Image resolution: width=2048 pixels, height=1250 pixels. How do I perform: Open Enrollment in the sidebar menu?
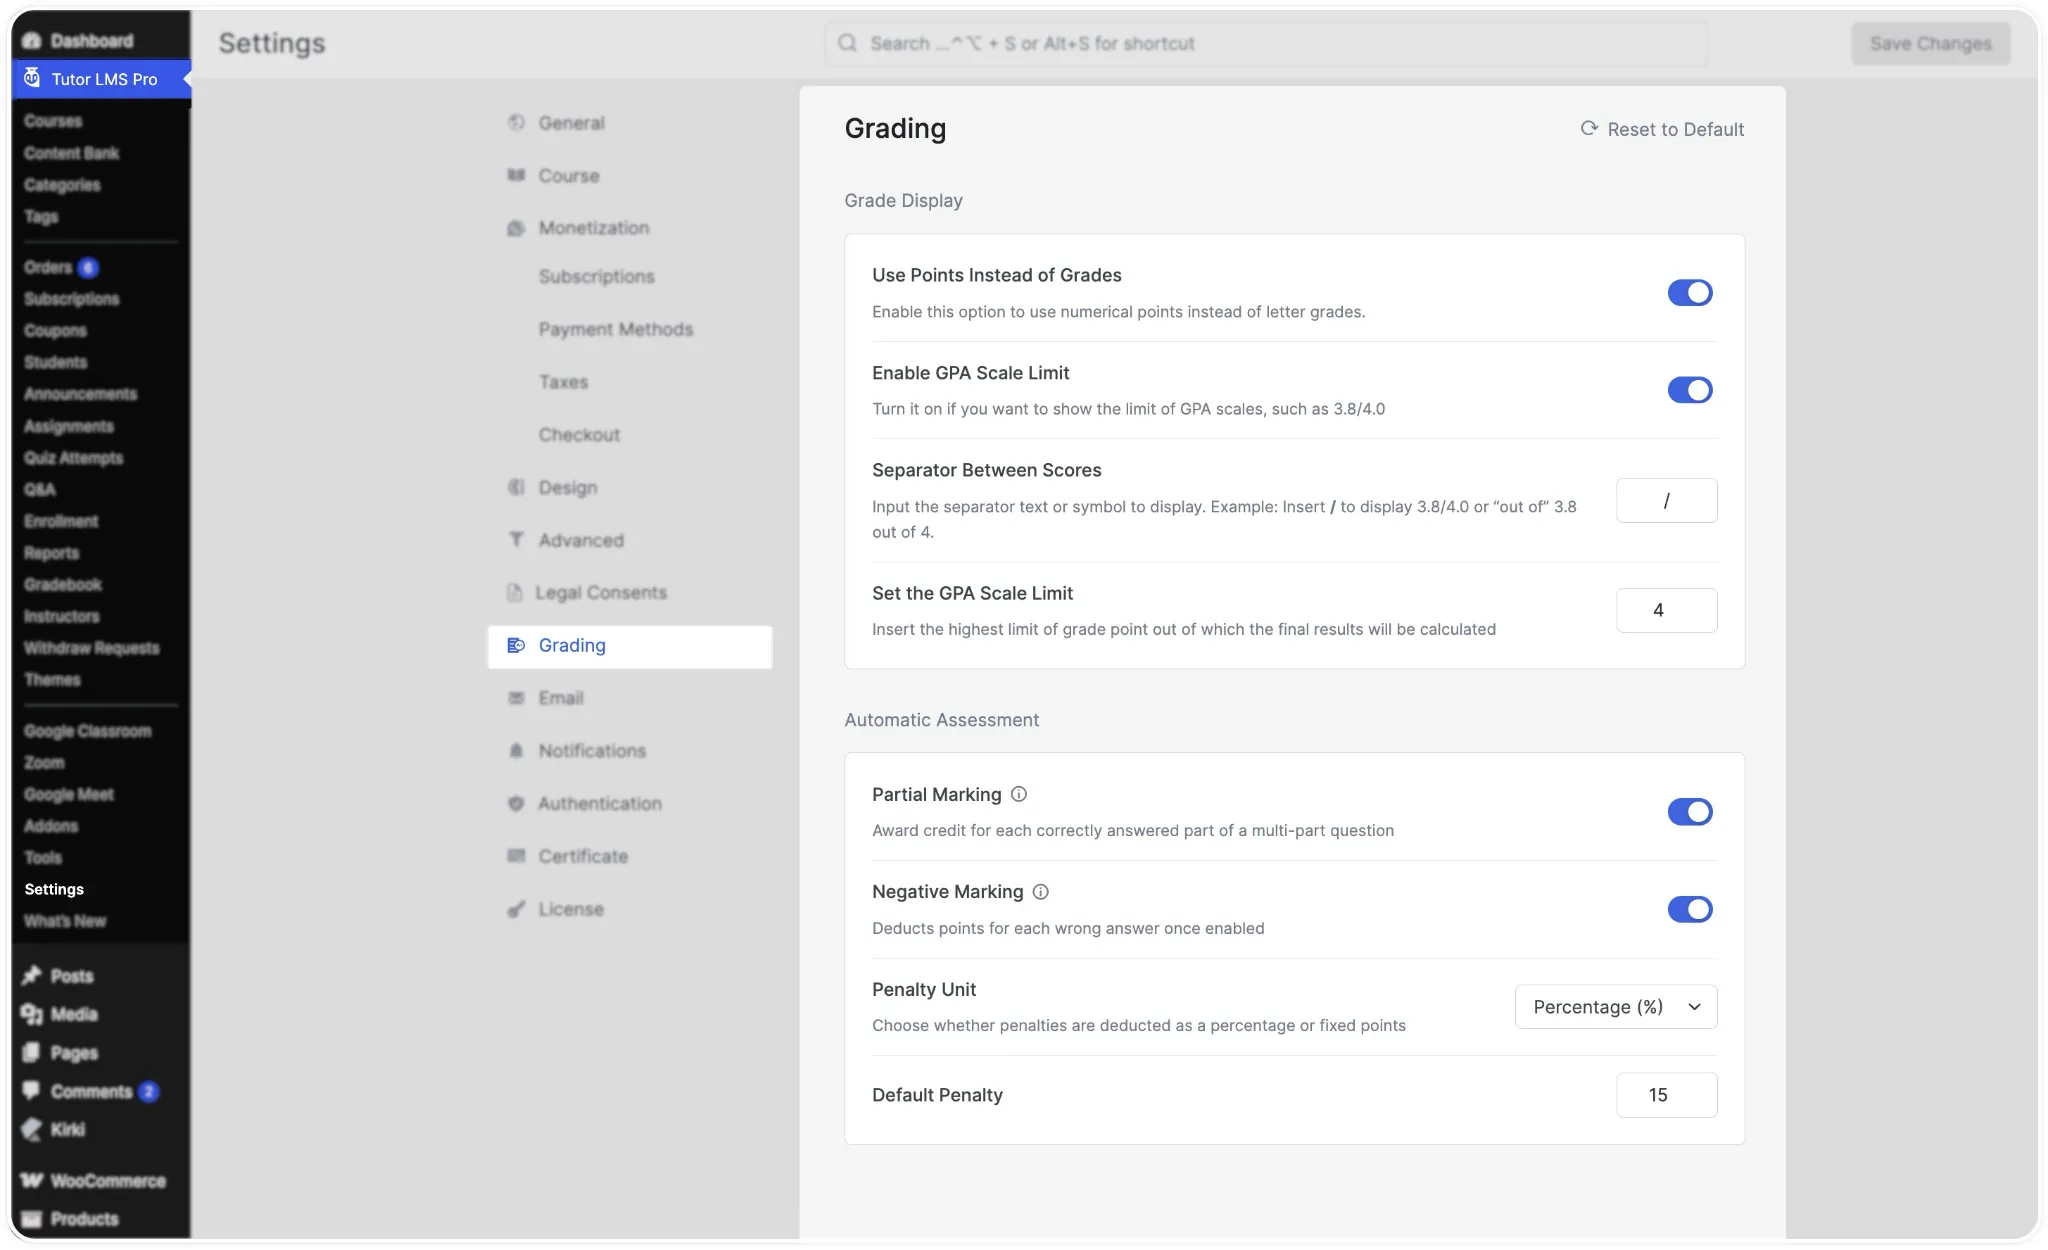tap(61, 521)
